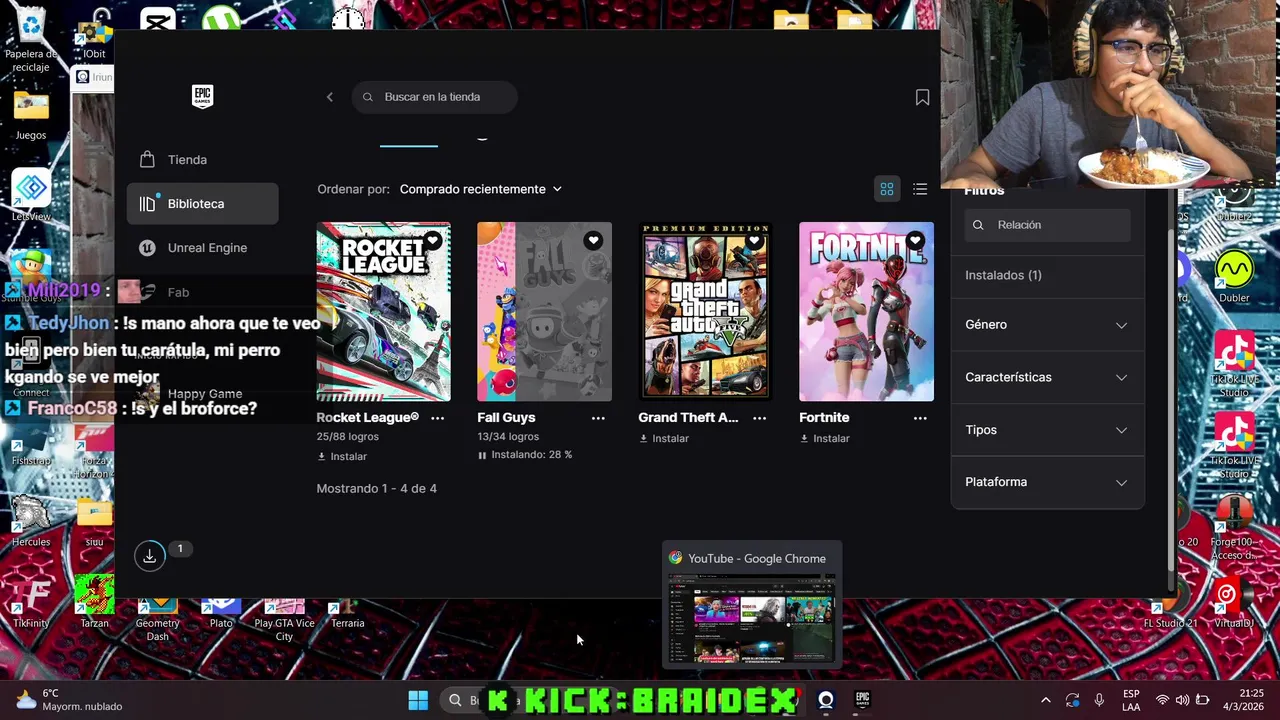Toggle favorite heart on Rocket League
The height and width of the screenshot is (720, 1280).
(x=432, y=241)
